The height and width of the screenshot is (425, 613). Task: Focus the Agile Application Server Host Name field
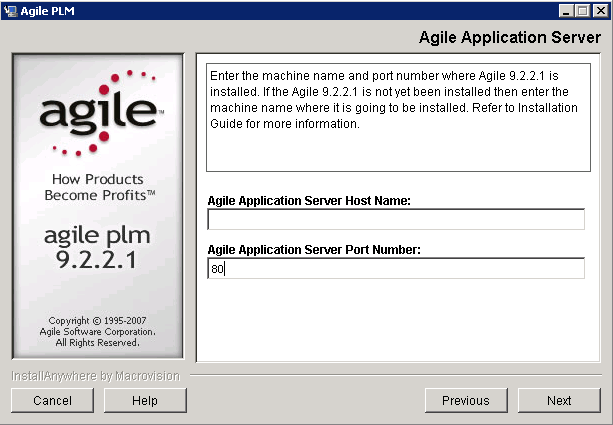(x=396, y=219)
